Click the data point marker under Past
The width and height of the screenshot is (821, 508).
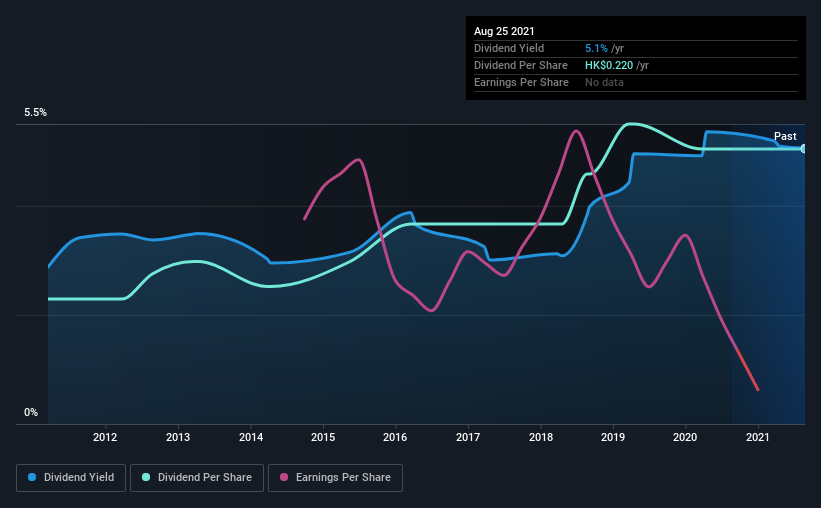click(x=804, y=149)
